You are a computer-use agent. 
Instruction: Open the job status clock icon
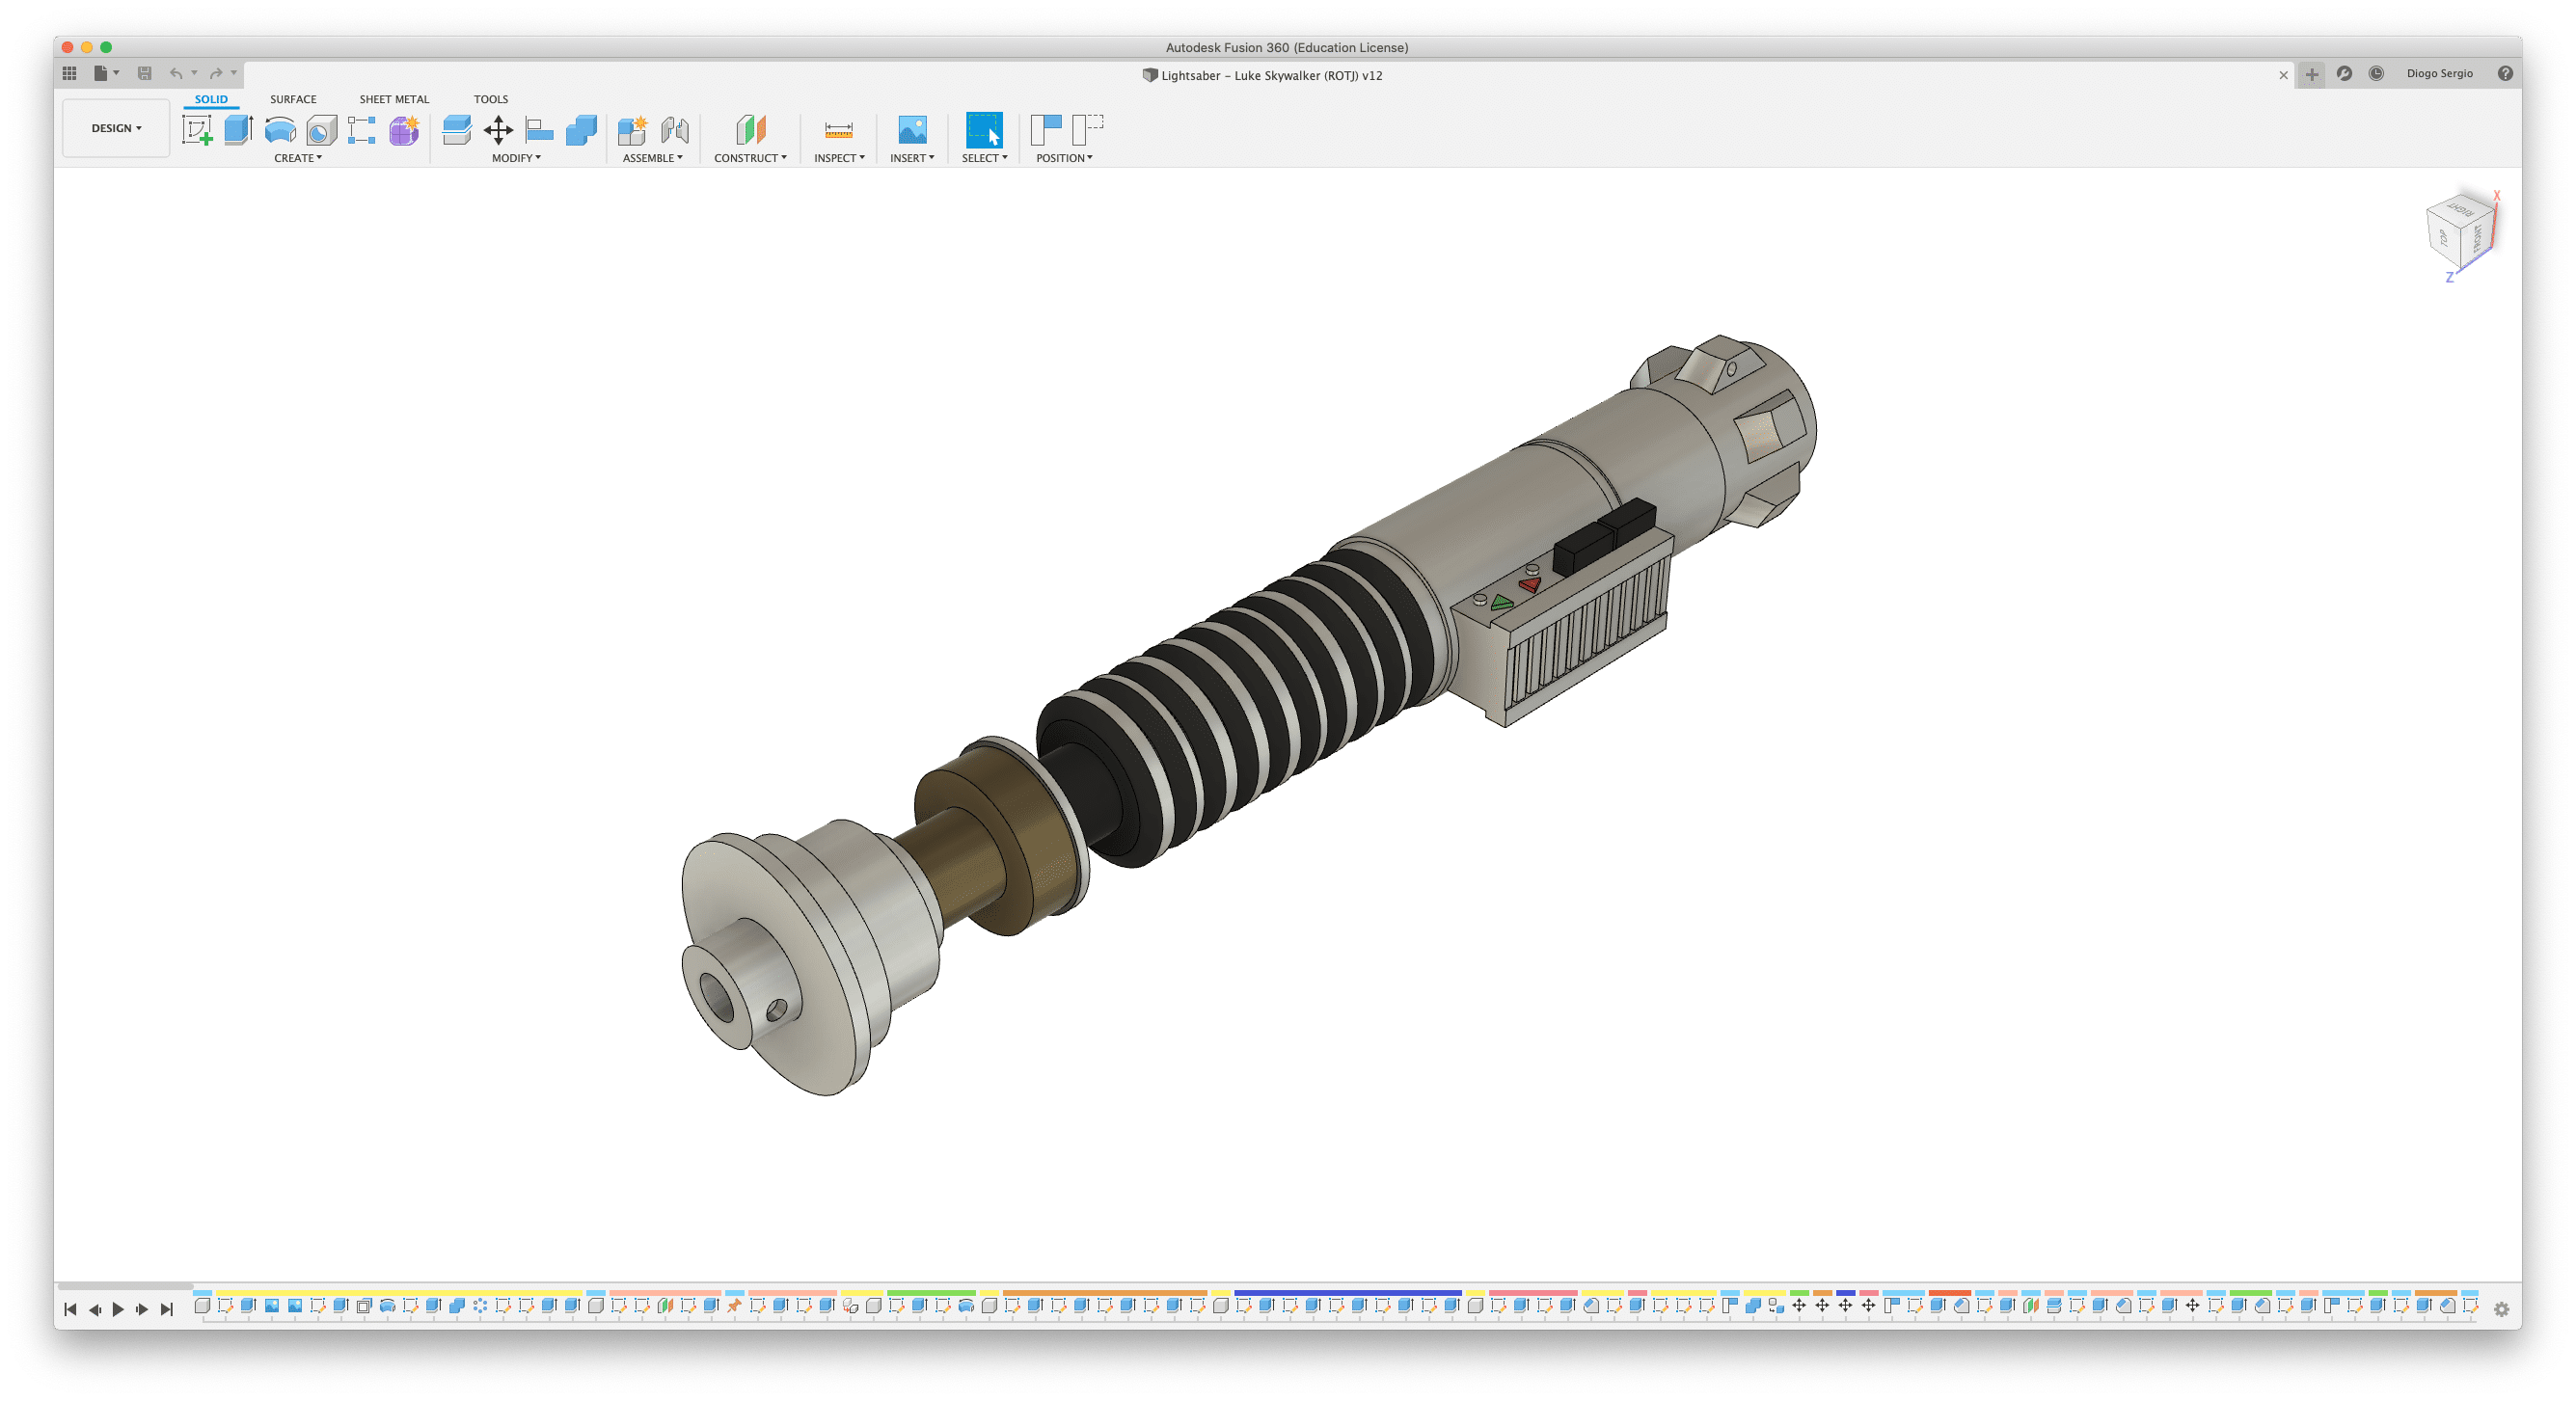[2376, 73]
